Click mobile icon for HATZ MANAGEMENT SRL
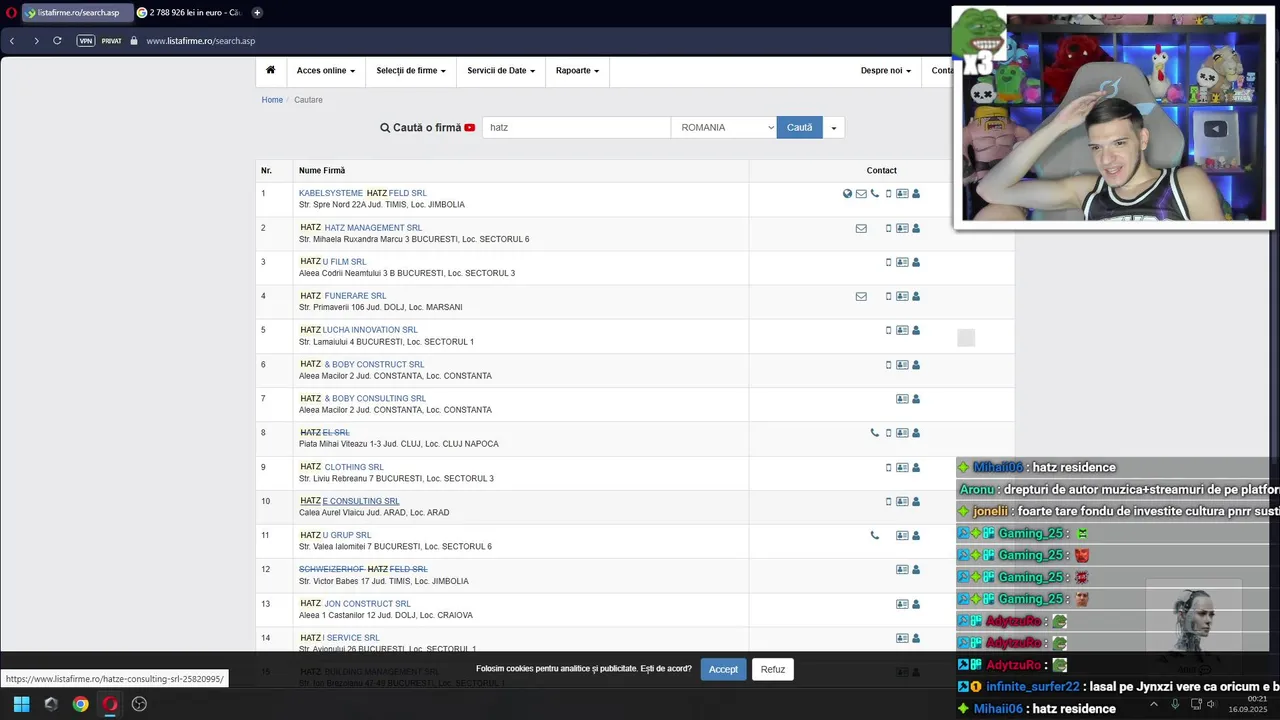Screen dimensions: 1280x720 click(x=888, y=228)
